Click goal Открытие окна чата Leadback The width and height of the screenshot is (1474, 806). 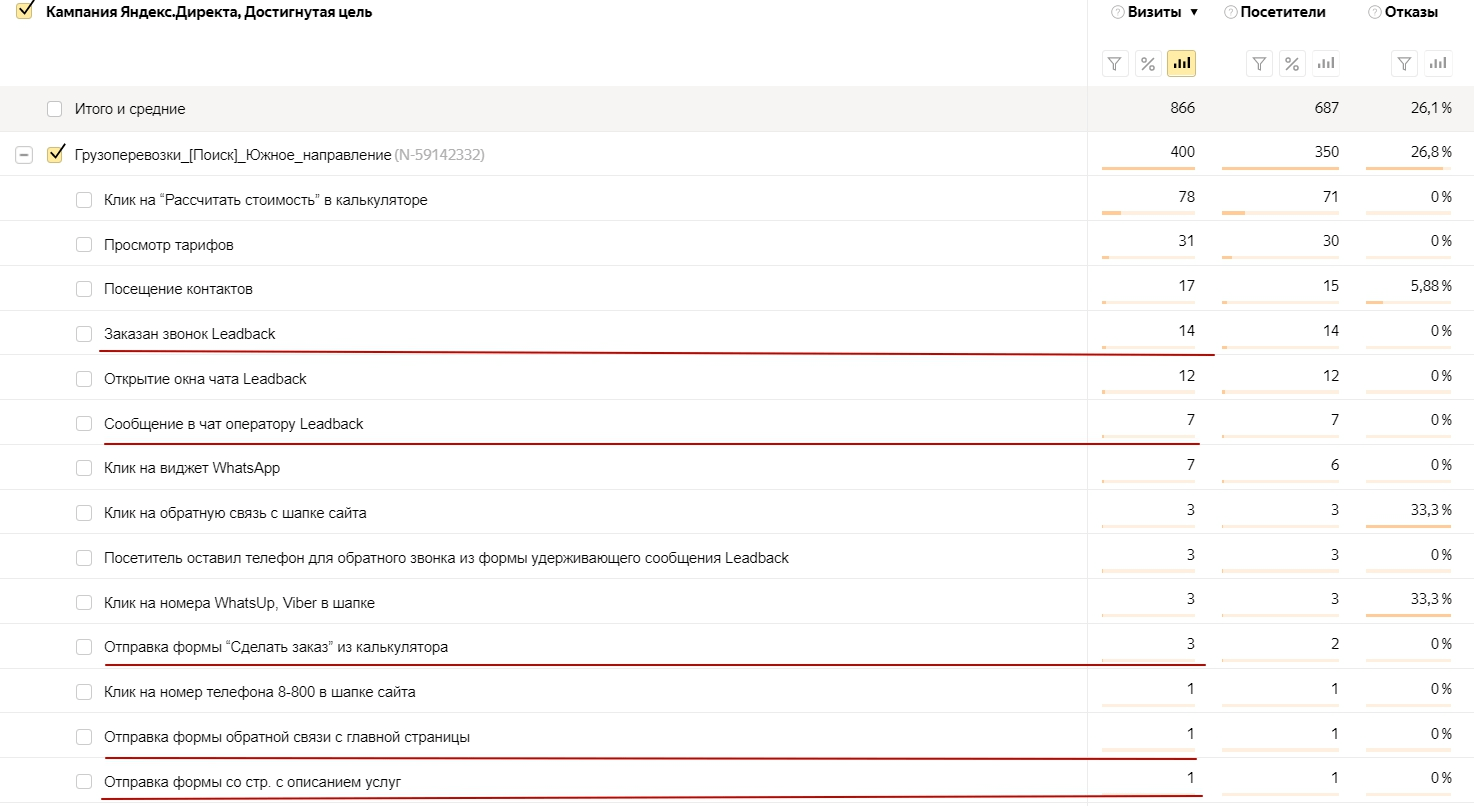205,379
